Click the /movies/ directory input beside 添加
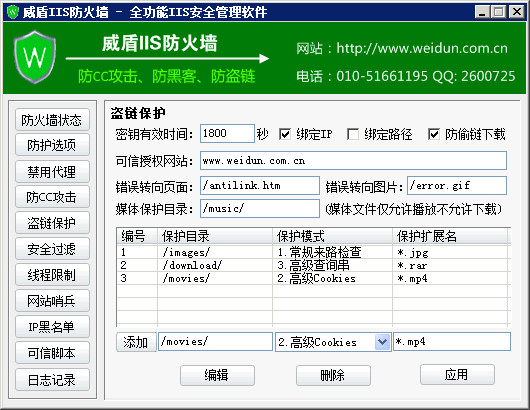Viewport: 530px width, 410px height. coord(215,342)
